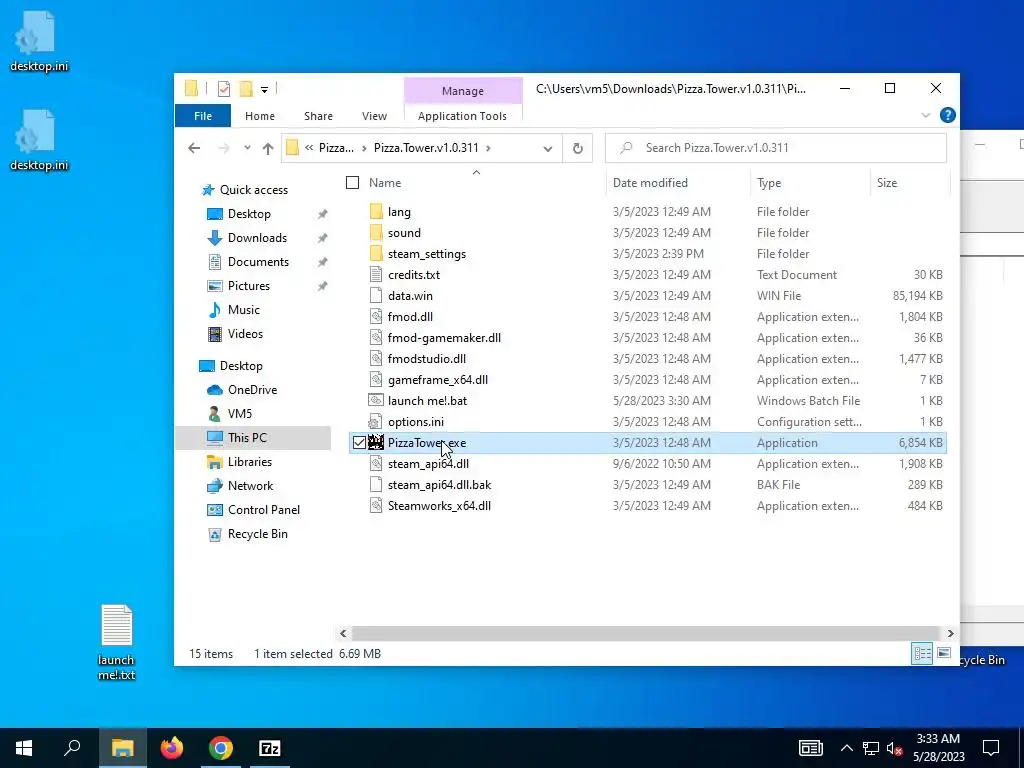This screenshot has height=768, width=1024.
Task: Open Videos in navigation pane
Action: (x=245, y=334)
